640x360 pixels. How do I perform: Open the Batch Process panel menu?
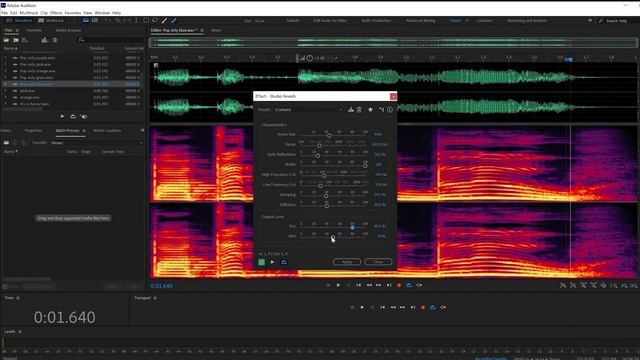(84, 131)
